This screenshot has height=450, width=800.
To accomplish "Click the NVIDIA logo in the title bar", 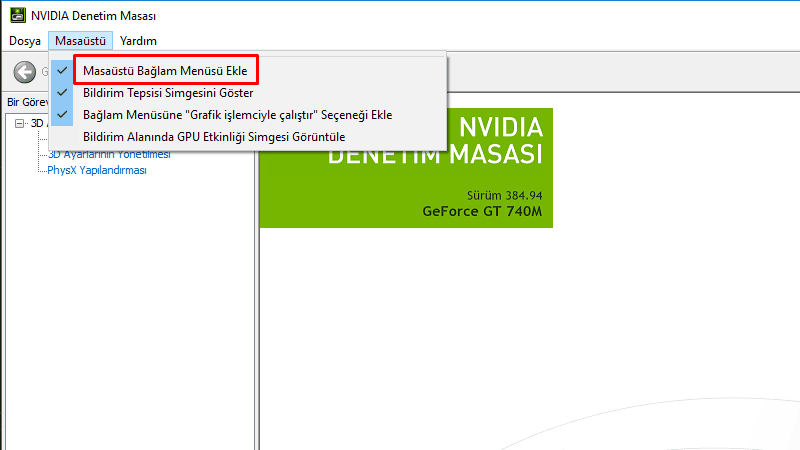I will (x=16, y=16).
